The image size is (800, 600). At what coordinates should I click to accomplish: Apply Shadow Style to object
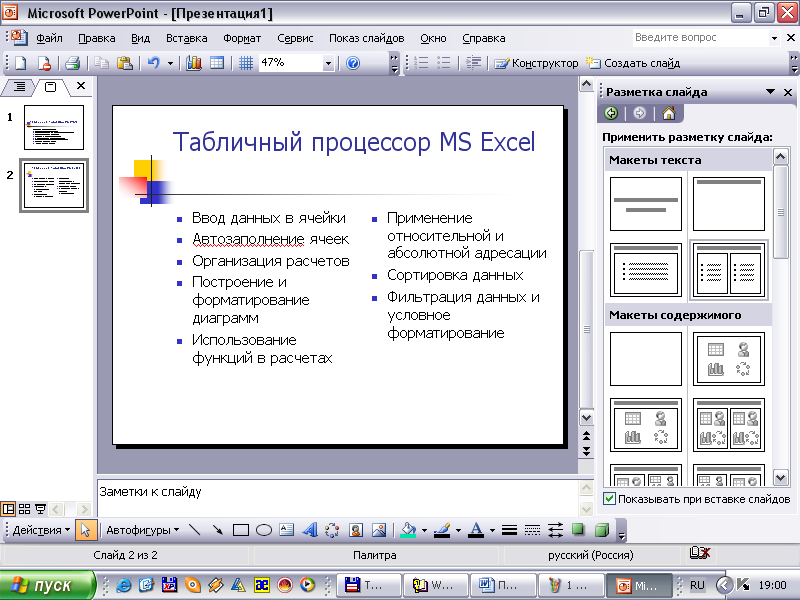(x=578, y=530)
